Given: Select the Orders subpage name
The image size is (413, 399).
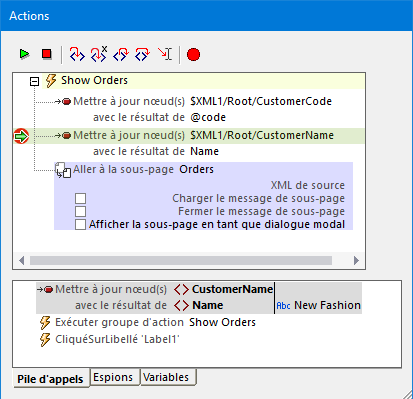Looking at the screenshot, I should tap(196, 169).
